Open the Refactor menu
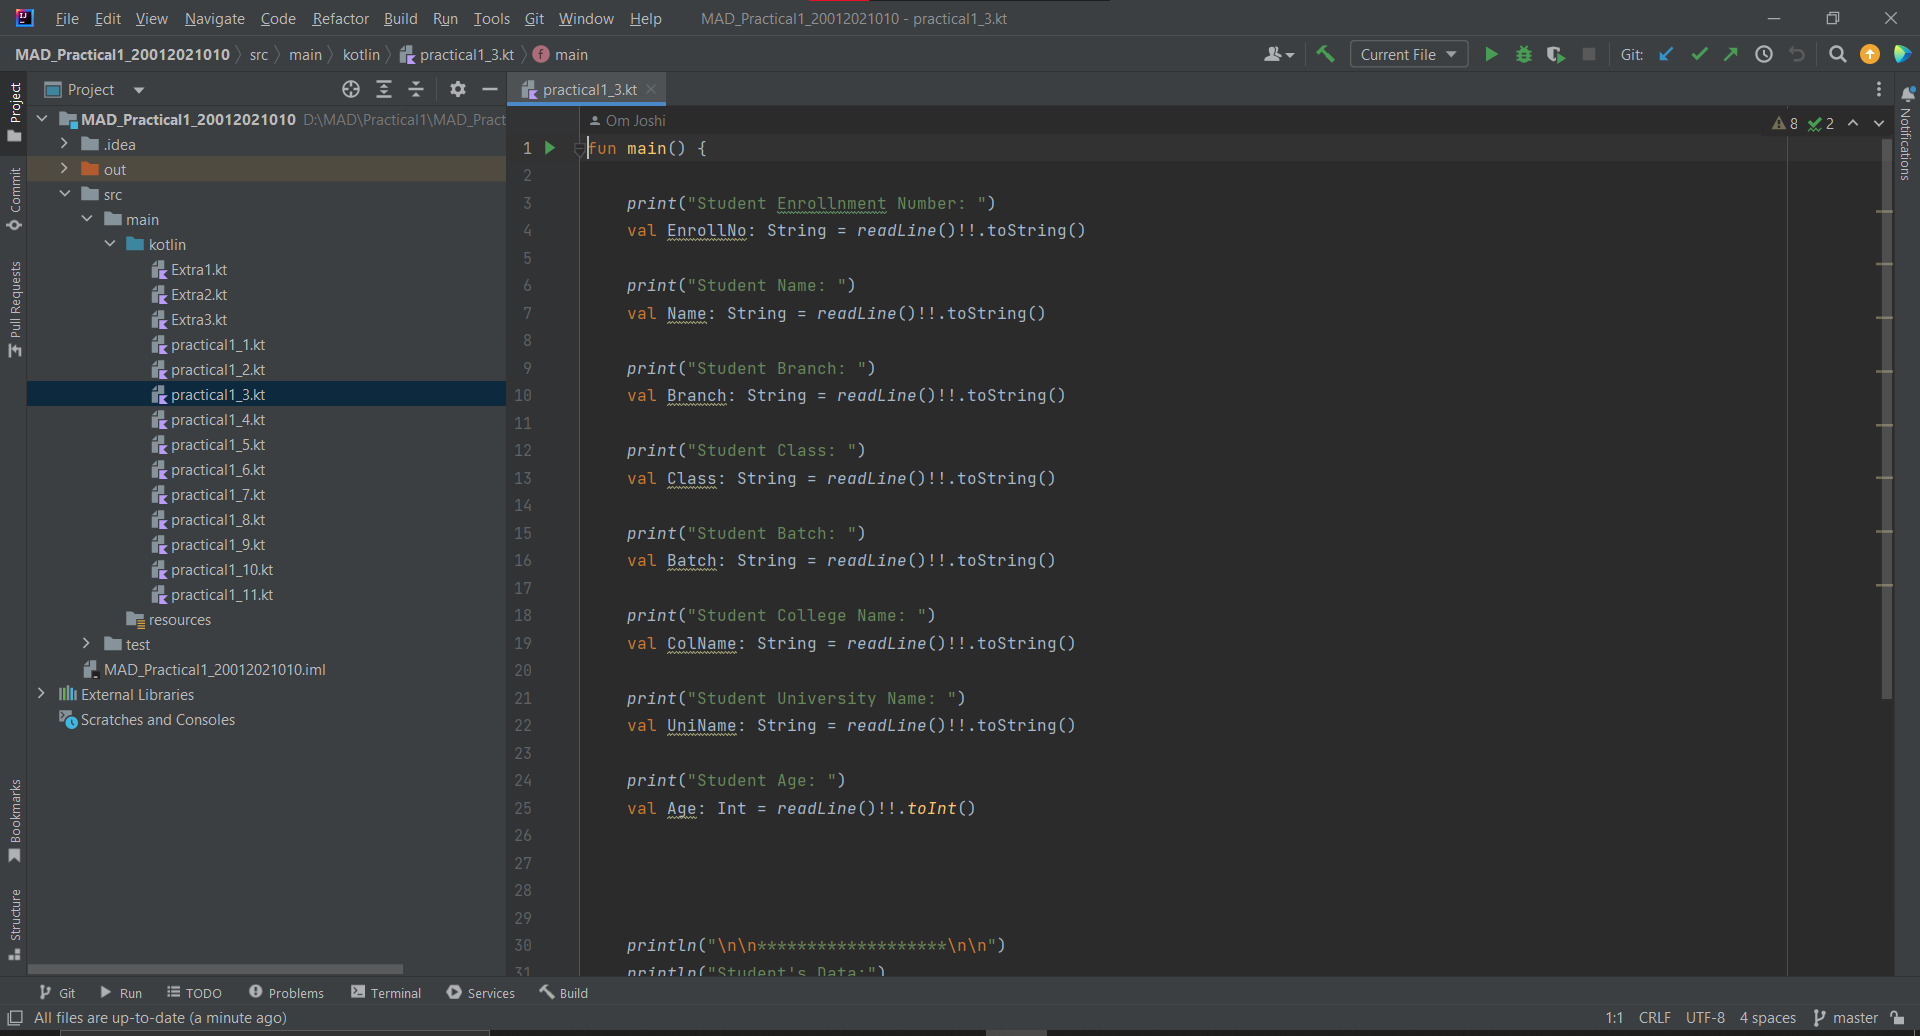Screen dimensions: 1920x1036 [x=340, y=19]
